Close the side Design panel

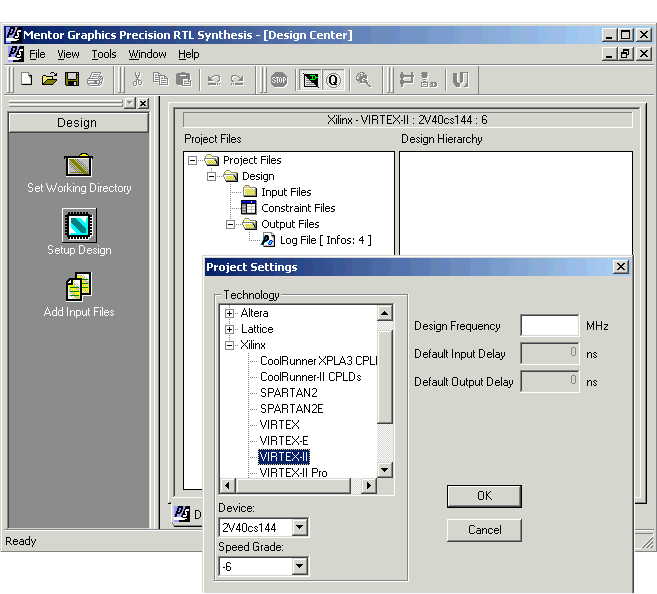(x=143, y=103)
